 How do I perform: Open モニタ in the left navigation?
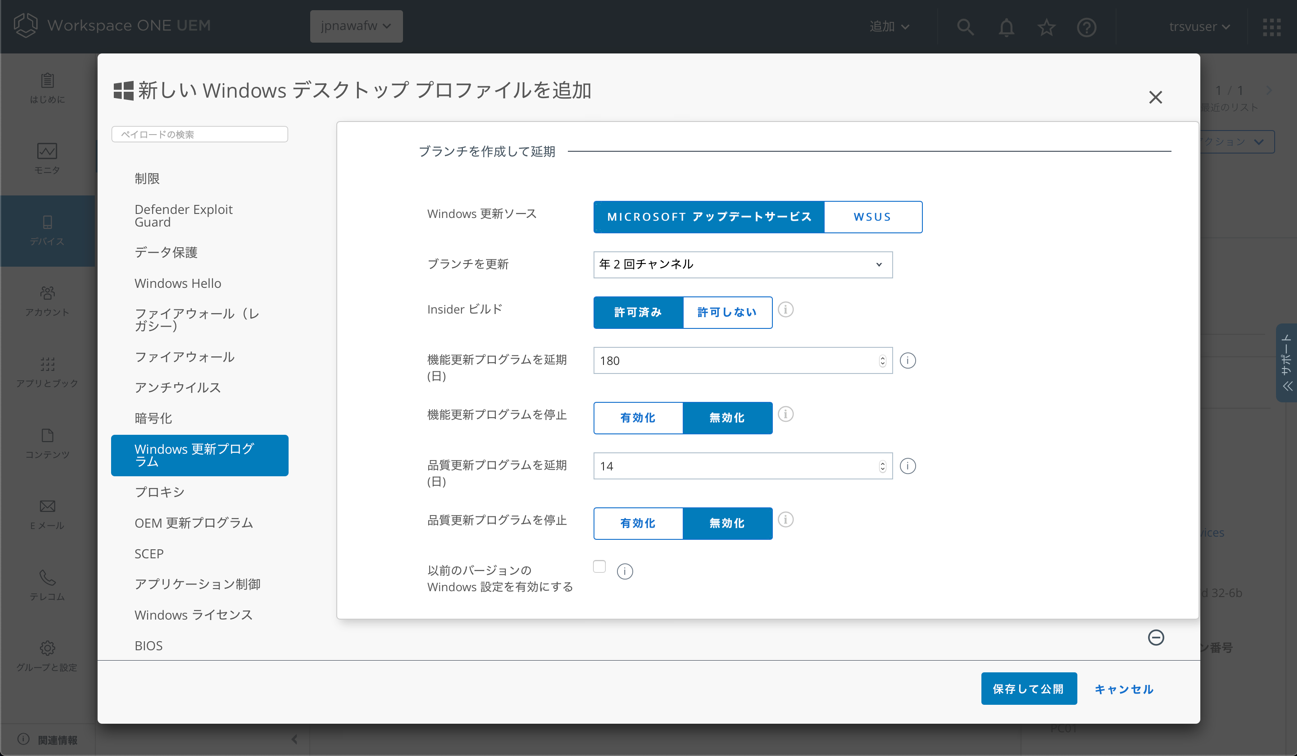(x=47, y=160)
